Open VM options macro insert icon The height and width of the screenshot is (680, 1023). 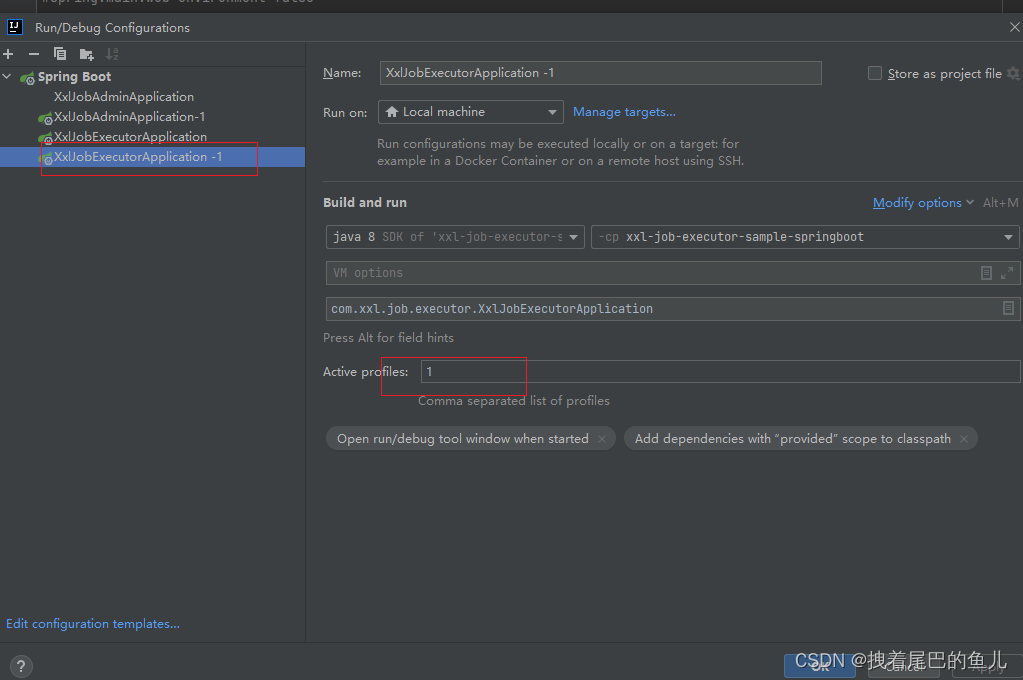point(986,273)
